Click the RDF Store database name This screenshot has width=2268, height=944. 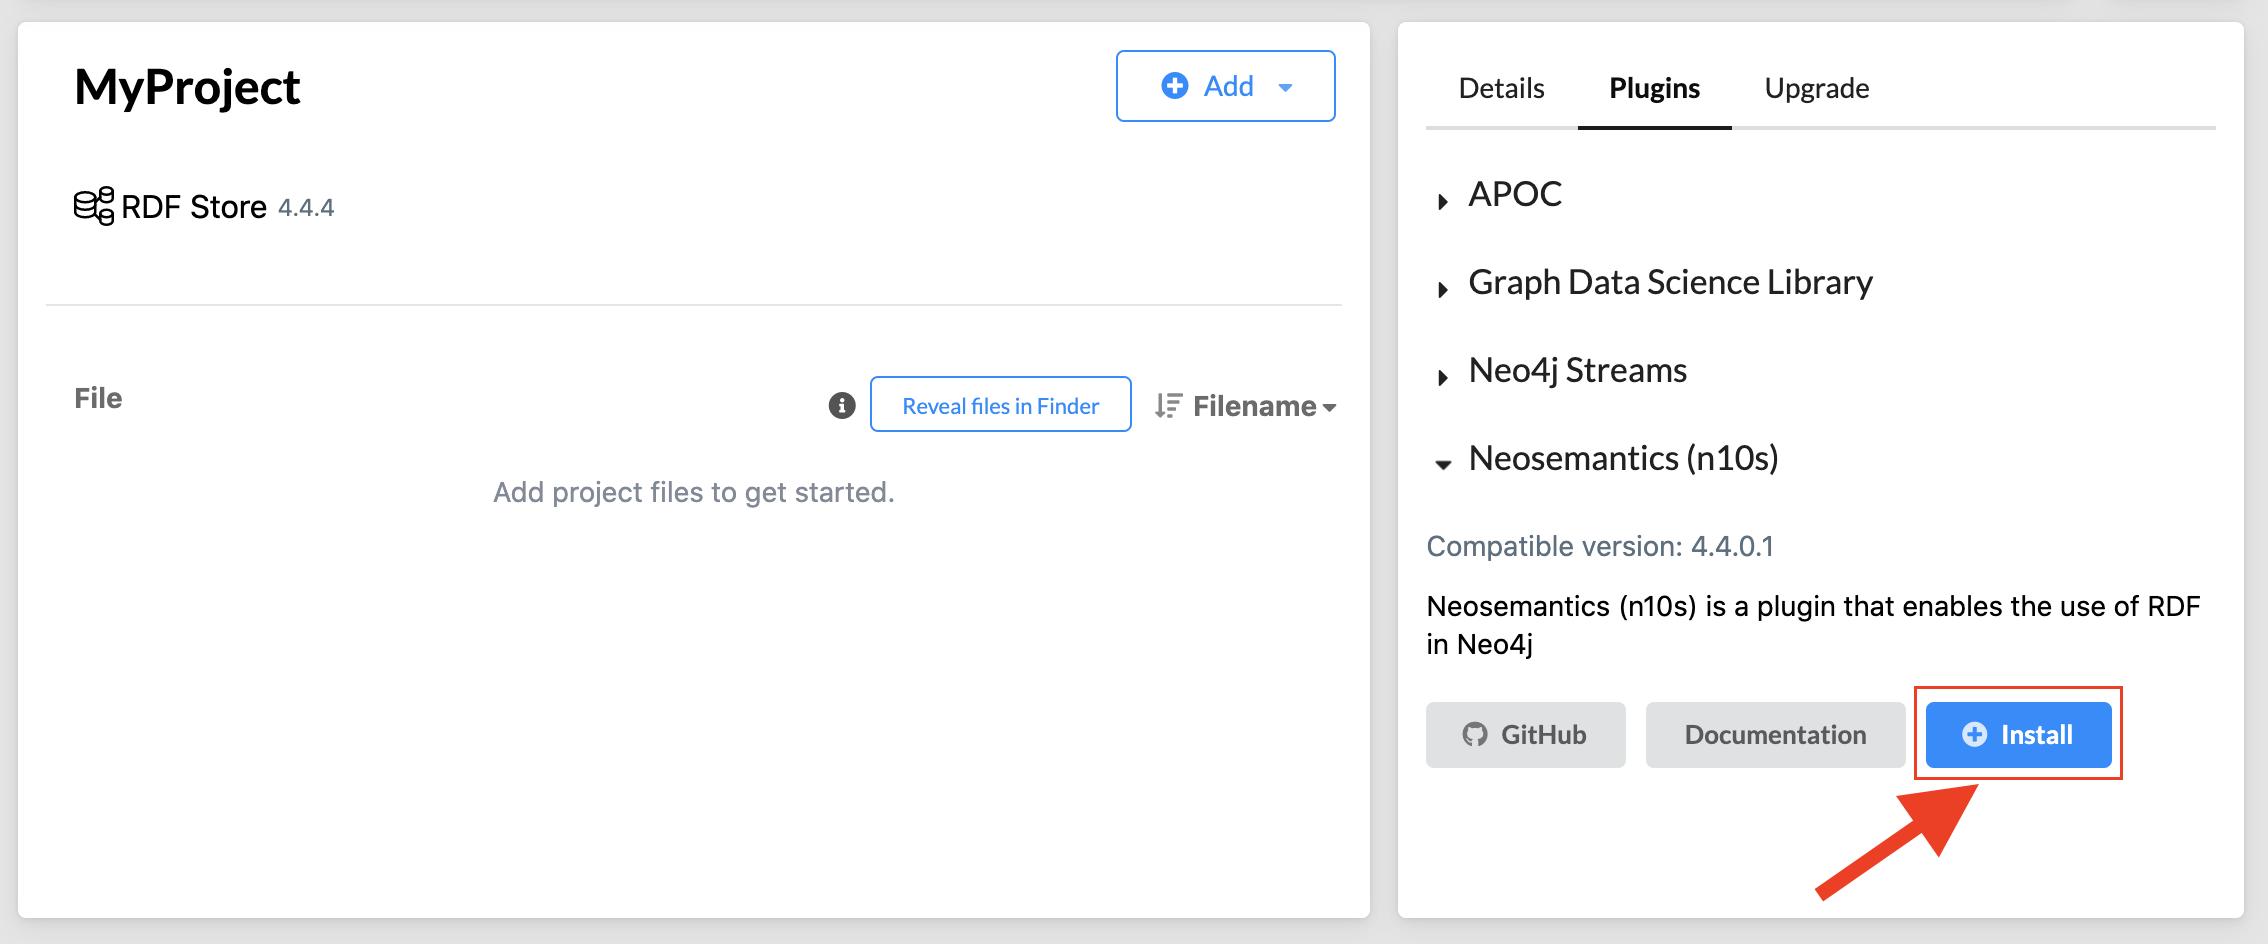click(x=194, y=207)
